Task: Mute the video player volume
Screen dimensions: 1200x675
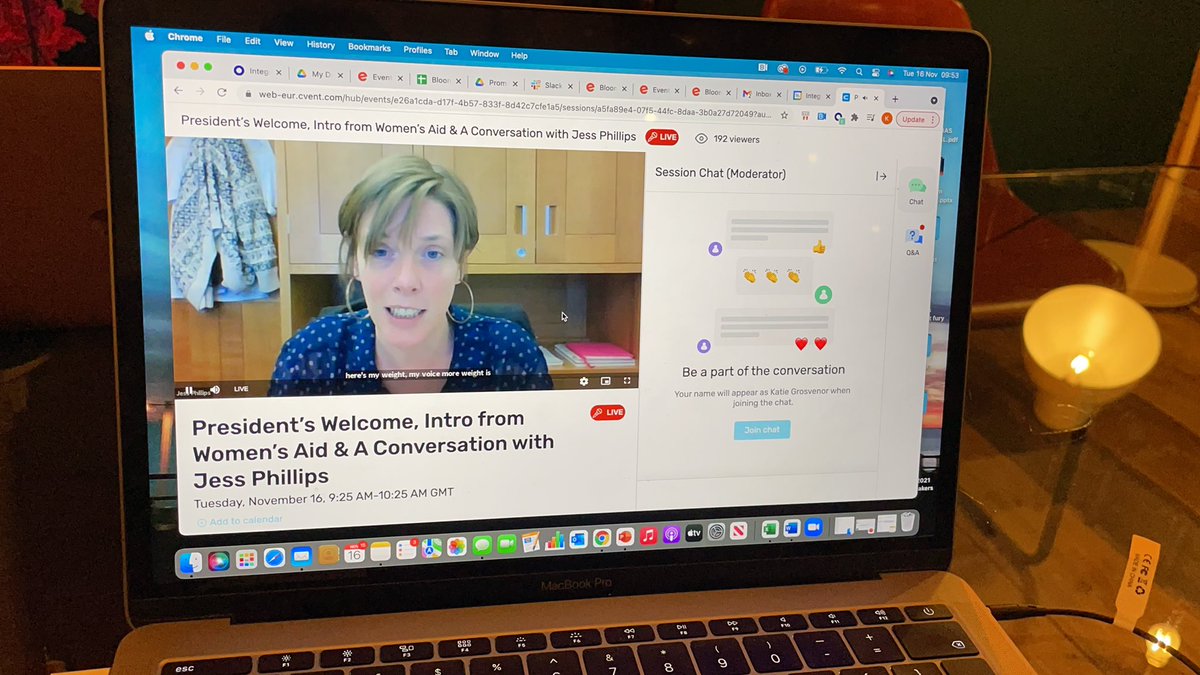Action: [x=215, y=390]
